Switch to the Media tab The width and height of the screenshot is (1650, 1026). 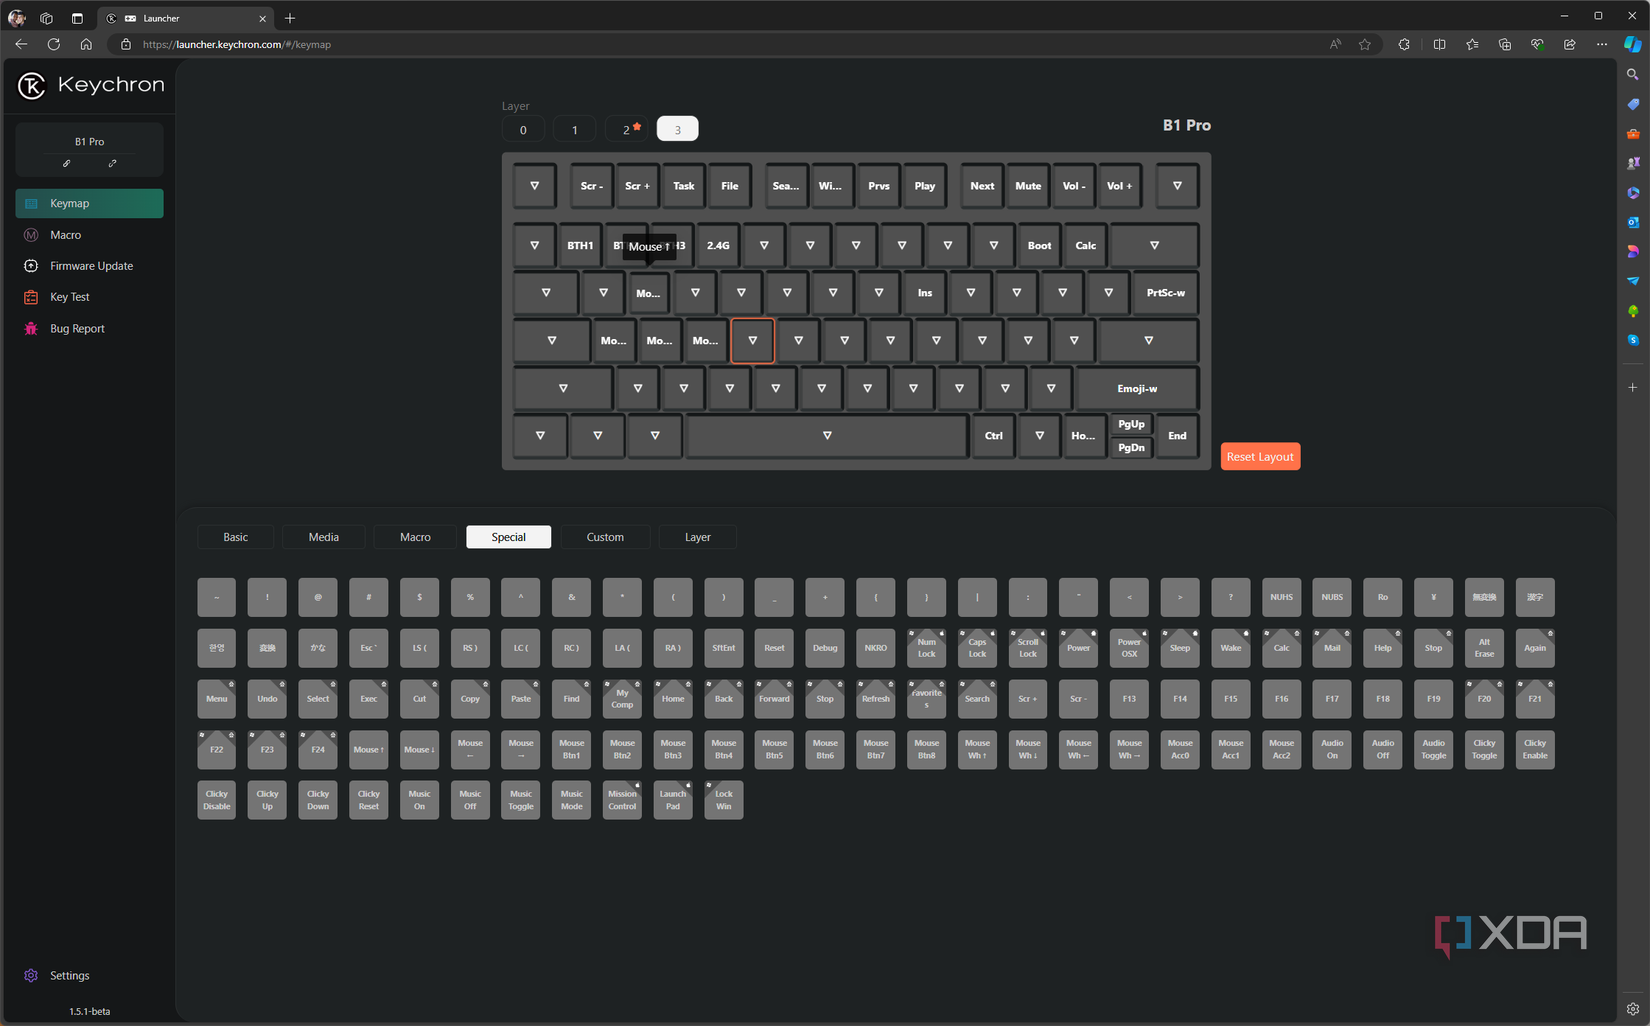pyautogui.click(x=322, y=536)
